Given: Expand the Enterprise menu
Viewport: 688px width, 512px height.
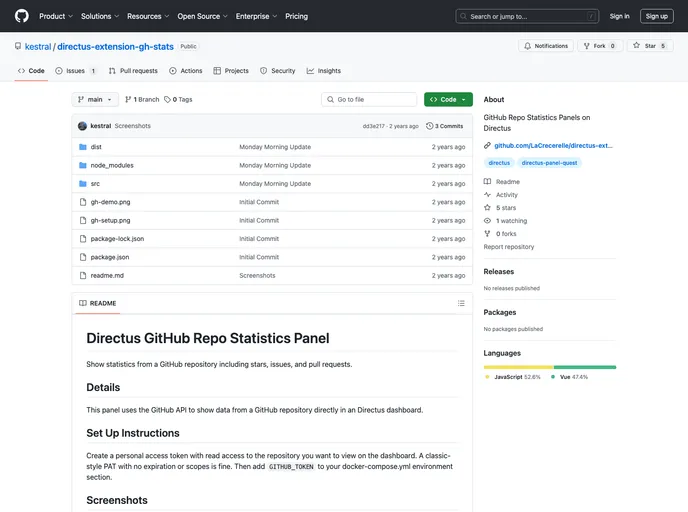Looking at the screenshot, I should tap(256, 16).
